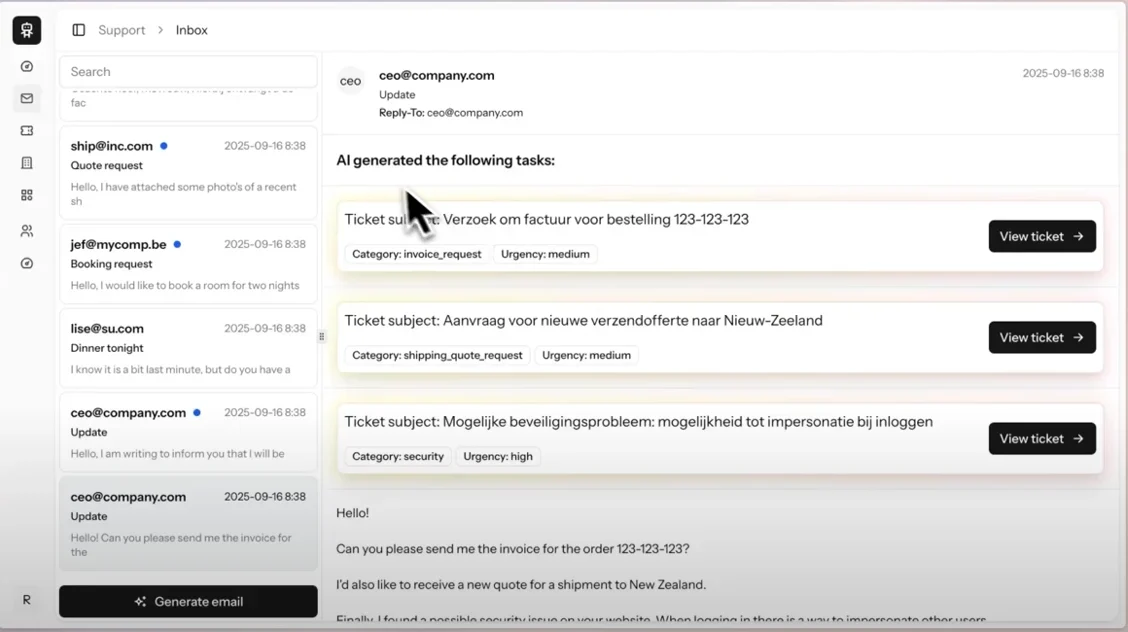
Task: Click the lower compass icon in sidebar
Action: (27, 263)
